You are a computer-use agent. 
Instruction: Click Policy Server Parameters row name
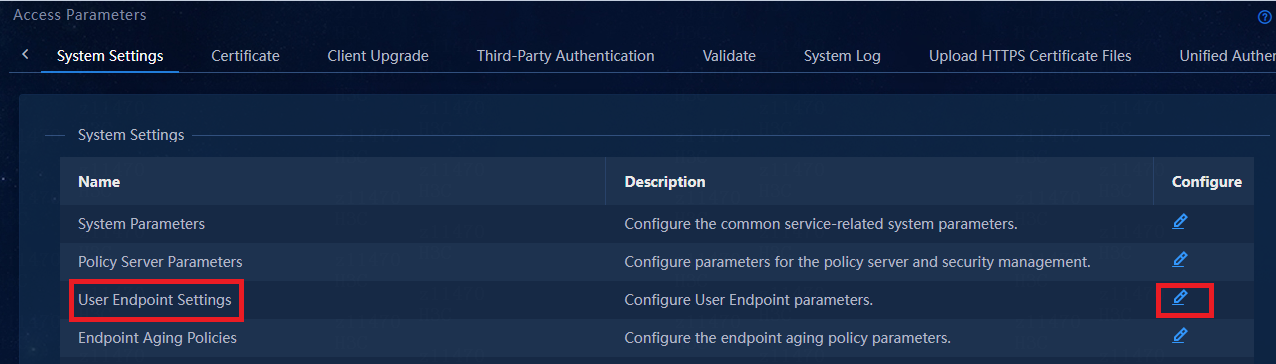coord(160,261)
